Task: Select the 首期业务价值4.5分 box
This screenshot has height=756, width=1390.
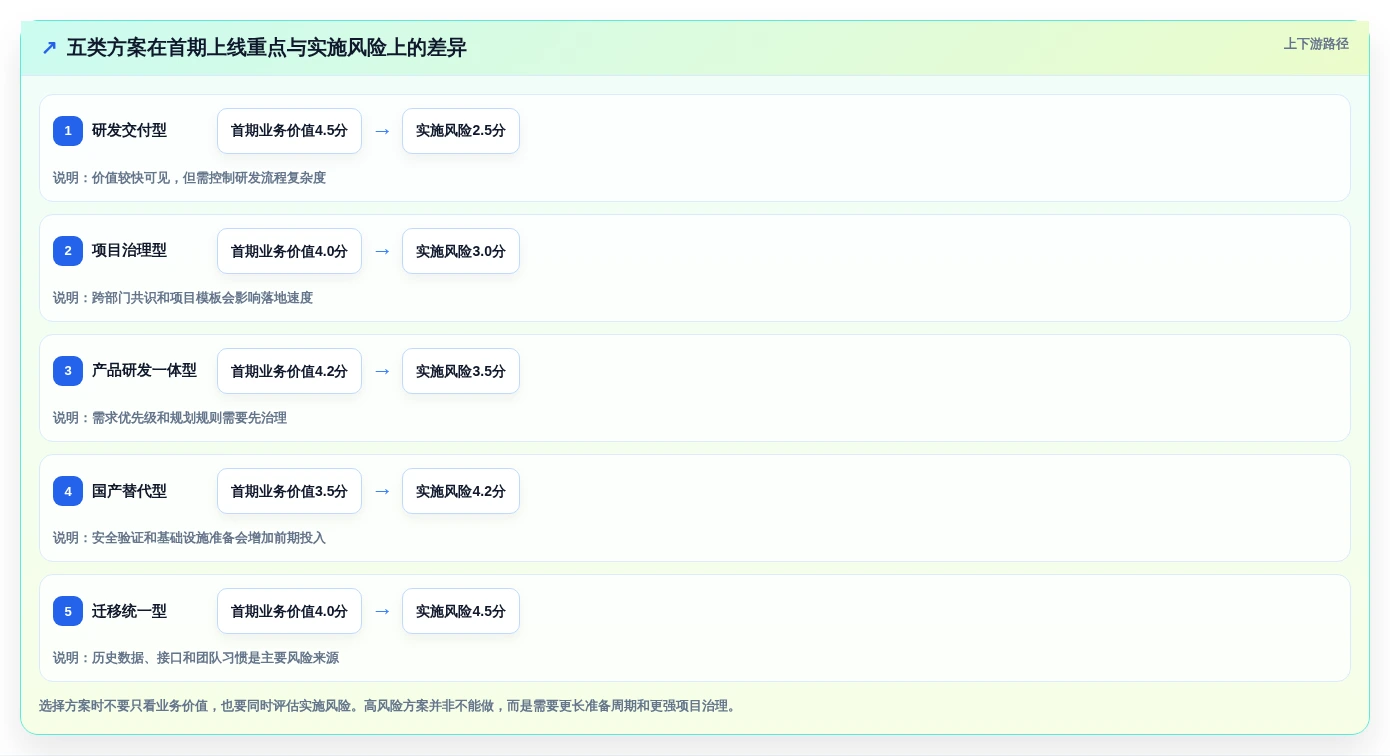Action: (289, 131)
